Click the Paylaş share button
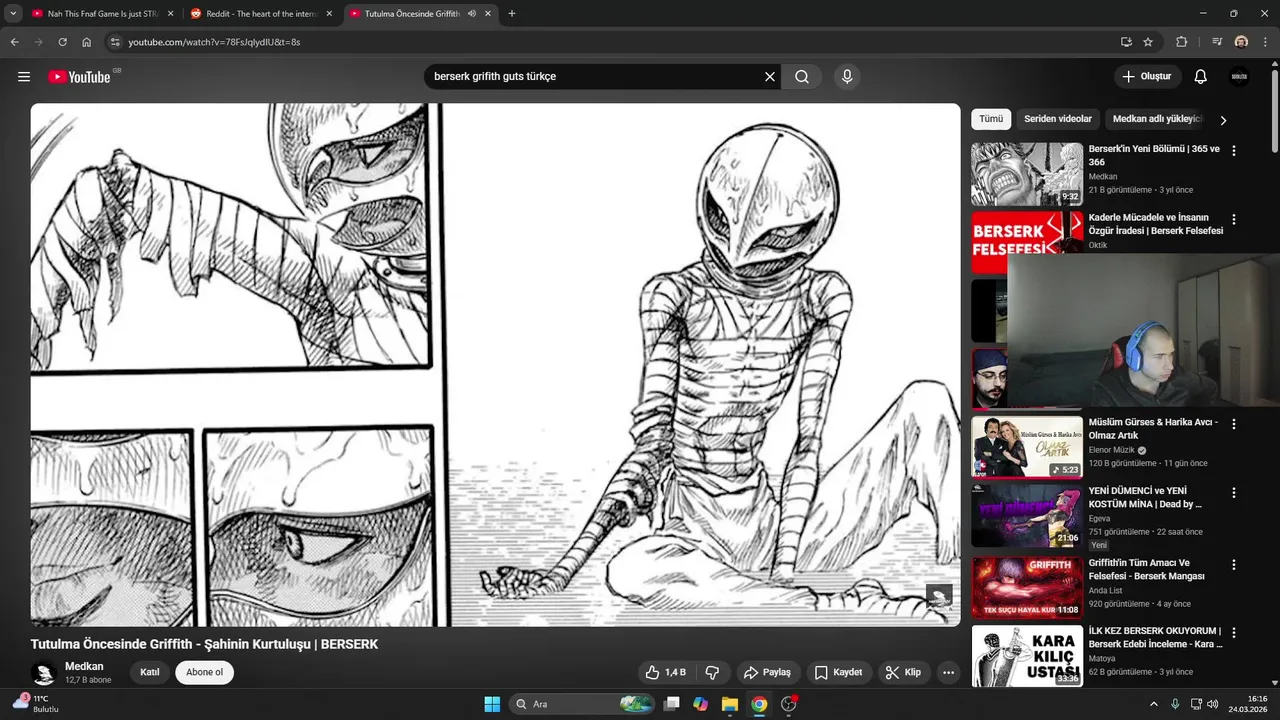Screen dimensions: 1280x720 (767, 672)
